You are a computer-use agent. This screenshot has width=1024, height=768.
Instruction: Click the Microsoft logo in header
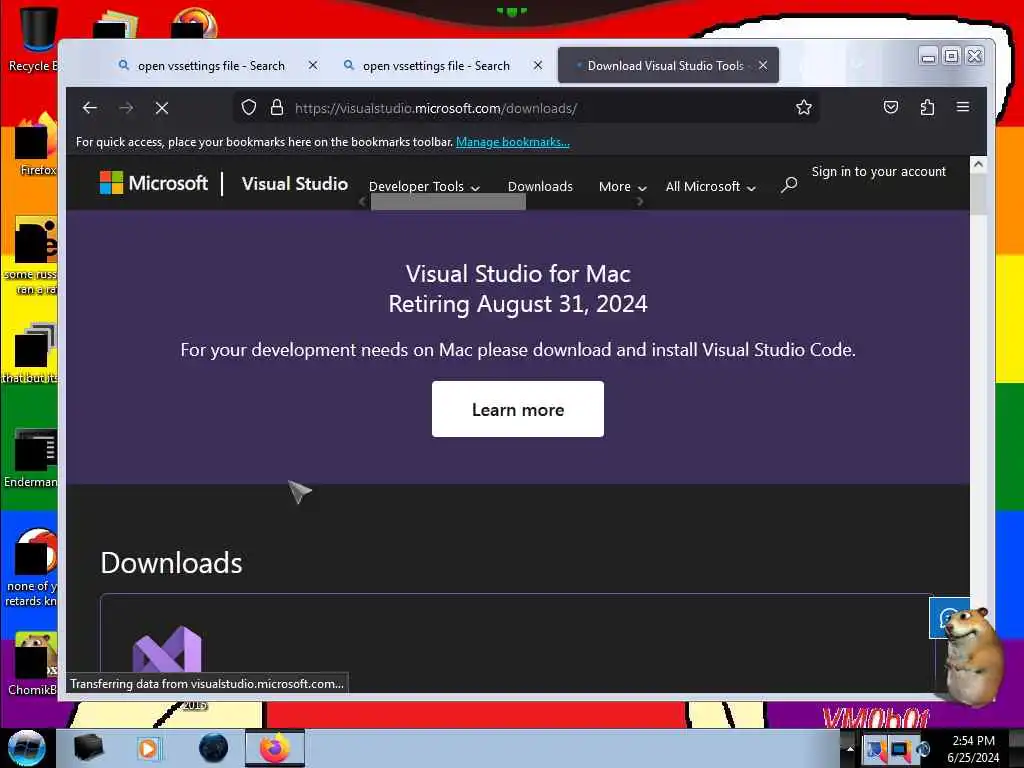pos(153,183)
